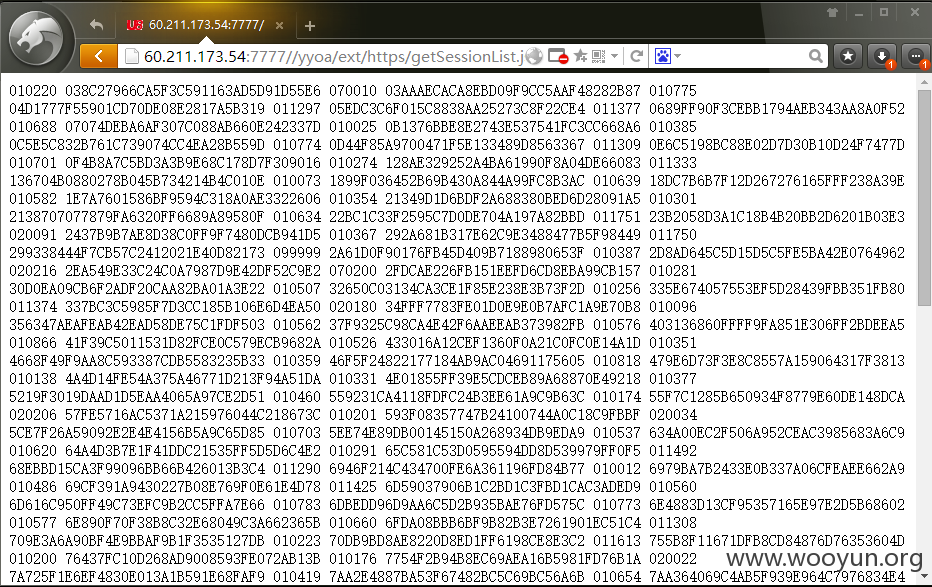Click hash 68EBBD15CA3F99096BB66B426013B3C4
Image resolution: width=932 pixels, height=587 pixels.
click(137, 469)
